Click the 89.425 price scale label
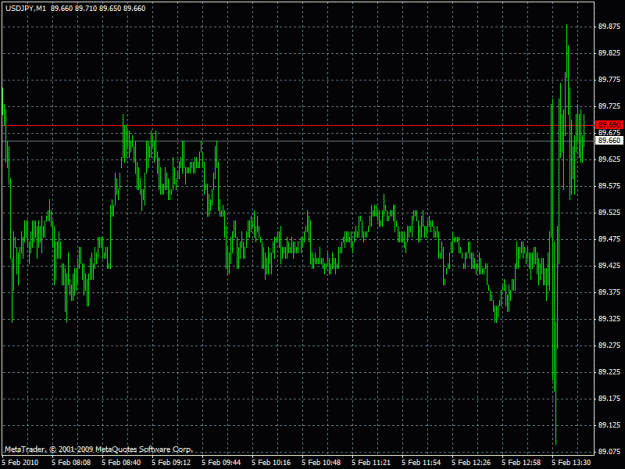The width and height of the screenshot is (625, 469). coord(609,265)
